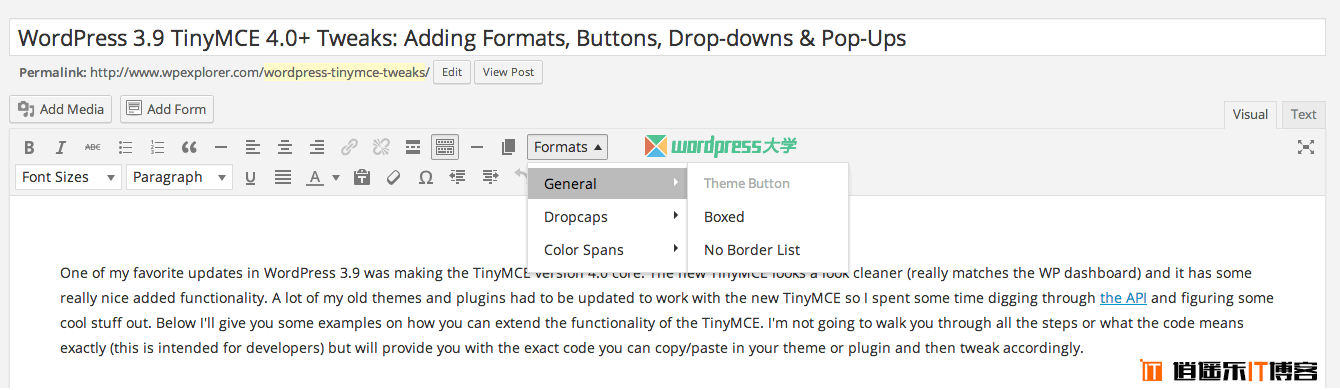
Task: Toggle italic formatting
Action: pos(60,148)
